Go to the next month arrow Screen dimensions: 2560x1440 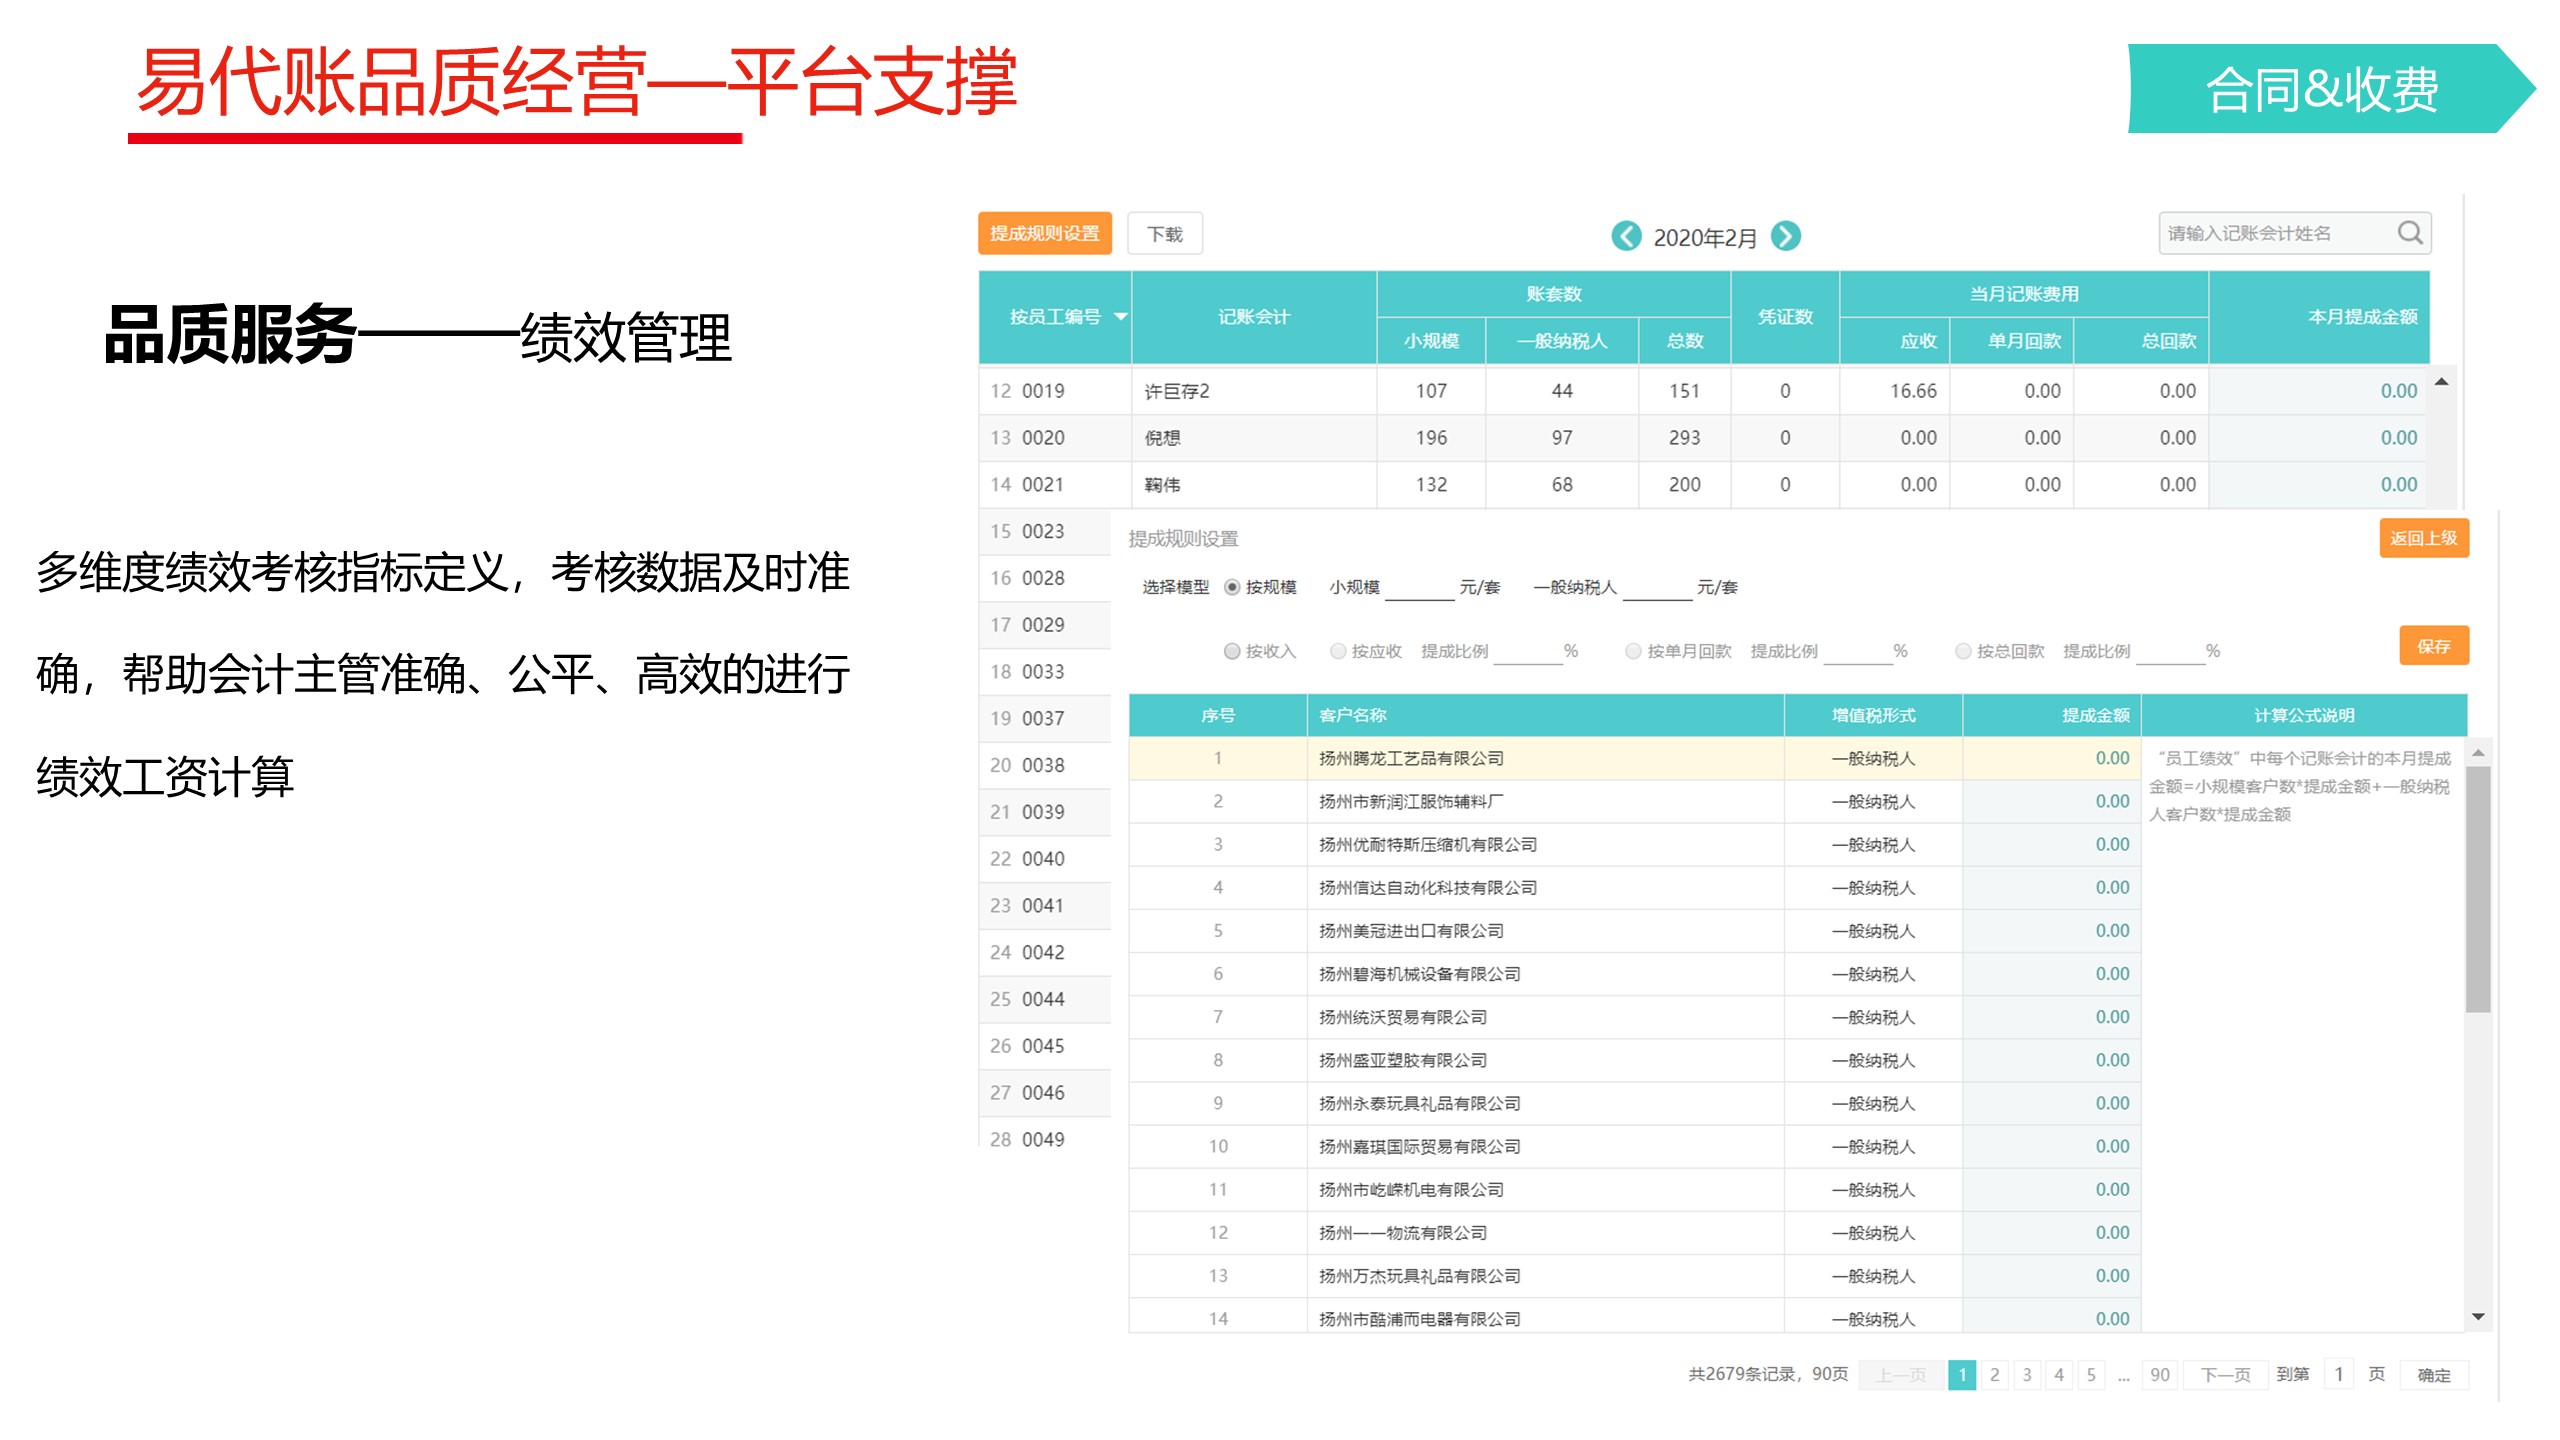coord(1785,236)
